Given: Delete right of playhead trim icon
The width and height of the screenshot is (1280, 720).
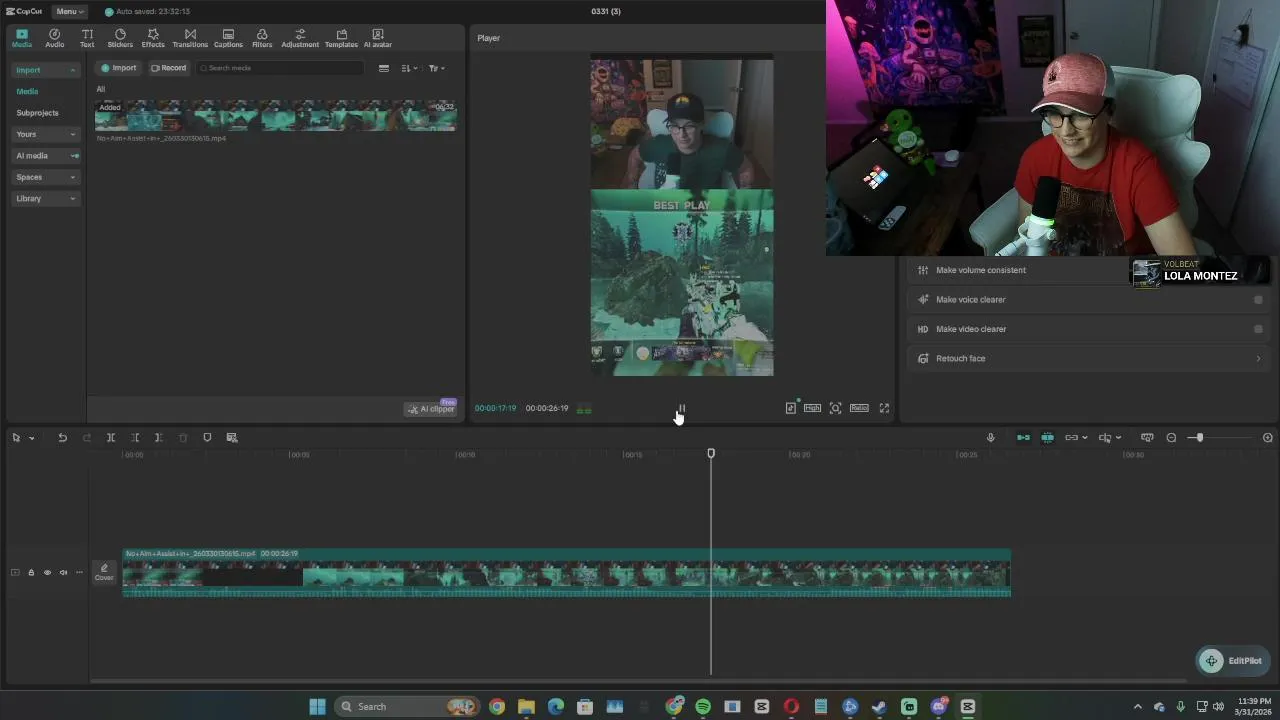Looking at the screenshot, I should (158, 438).
